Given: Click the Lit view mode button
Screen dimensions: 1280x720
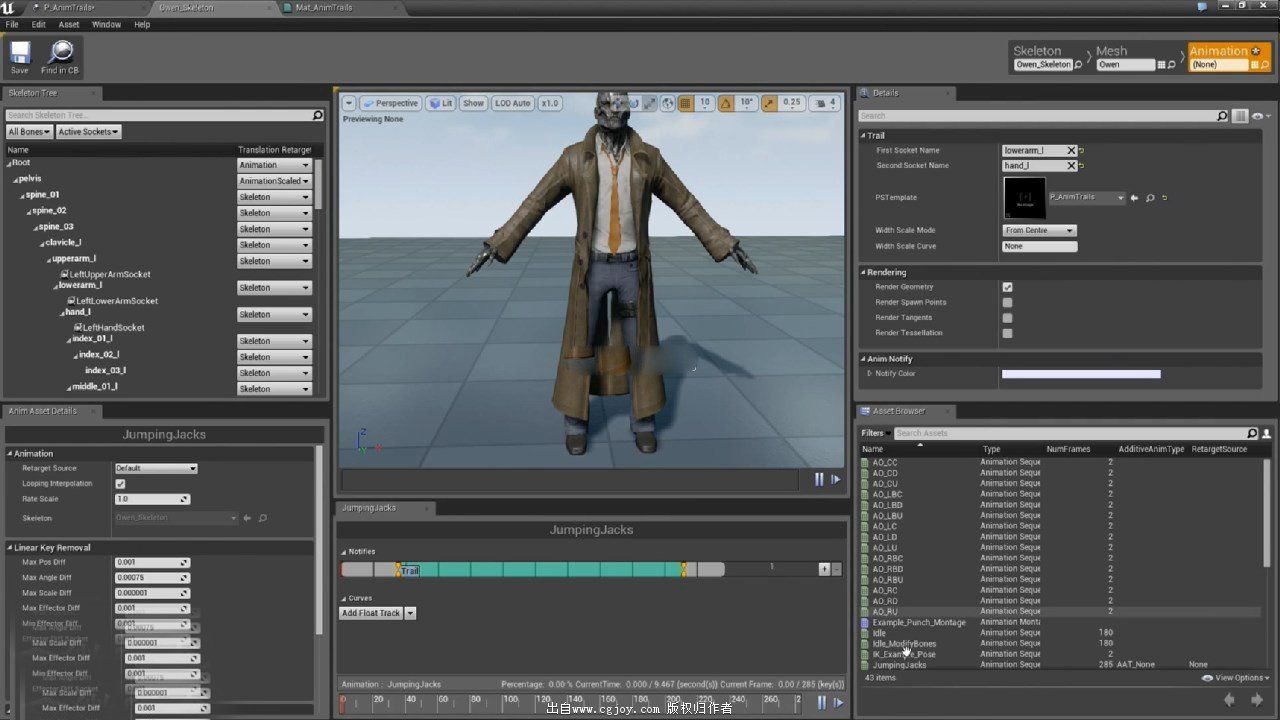Looking at the screenshot, I should (x=440, y=103).
